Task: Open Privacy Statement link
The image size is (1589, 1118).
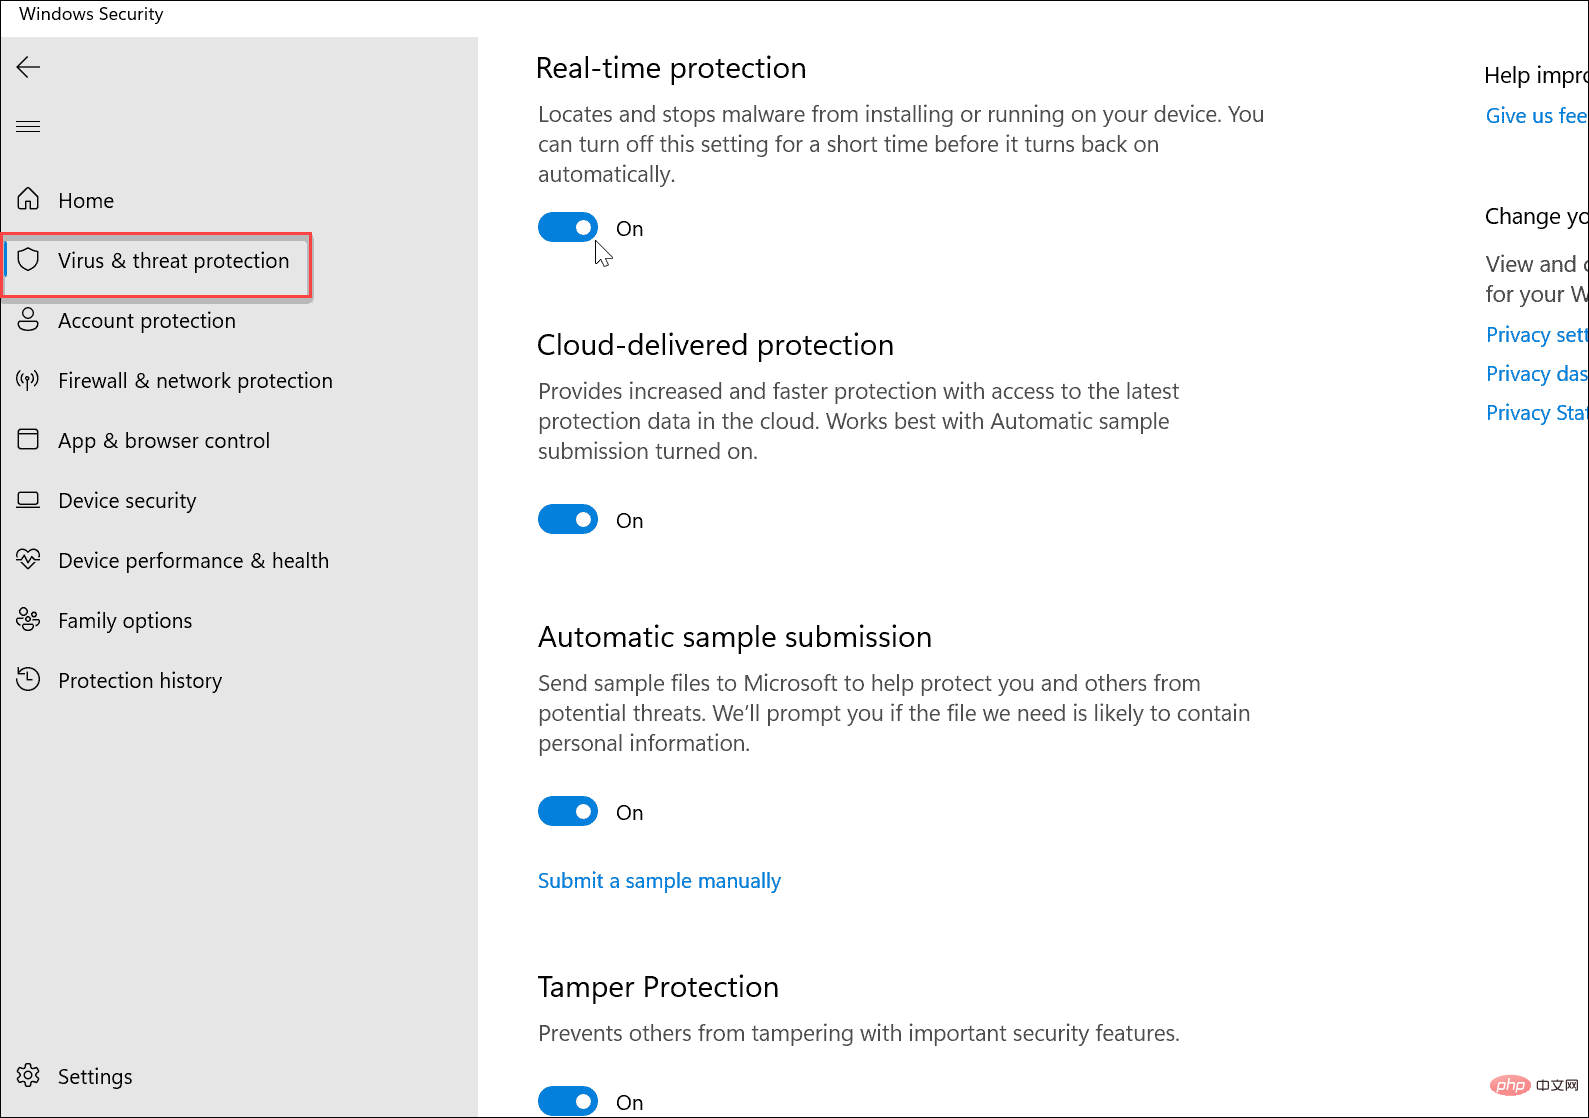Action: coord(1536,413)
